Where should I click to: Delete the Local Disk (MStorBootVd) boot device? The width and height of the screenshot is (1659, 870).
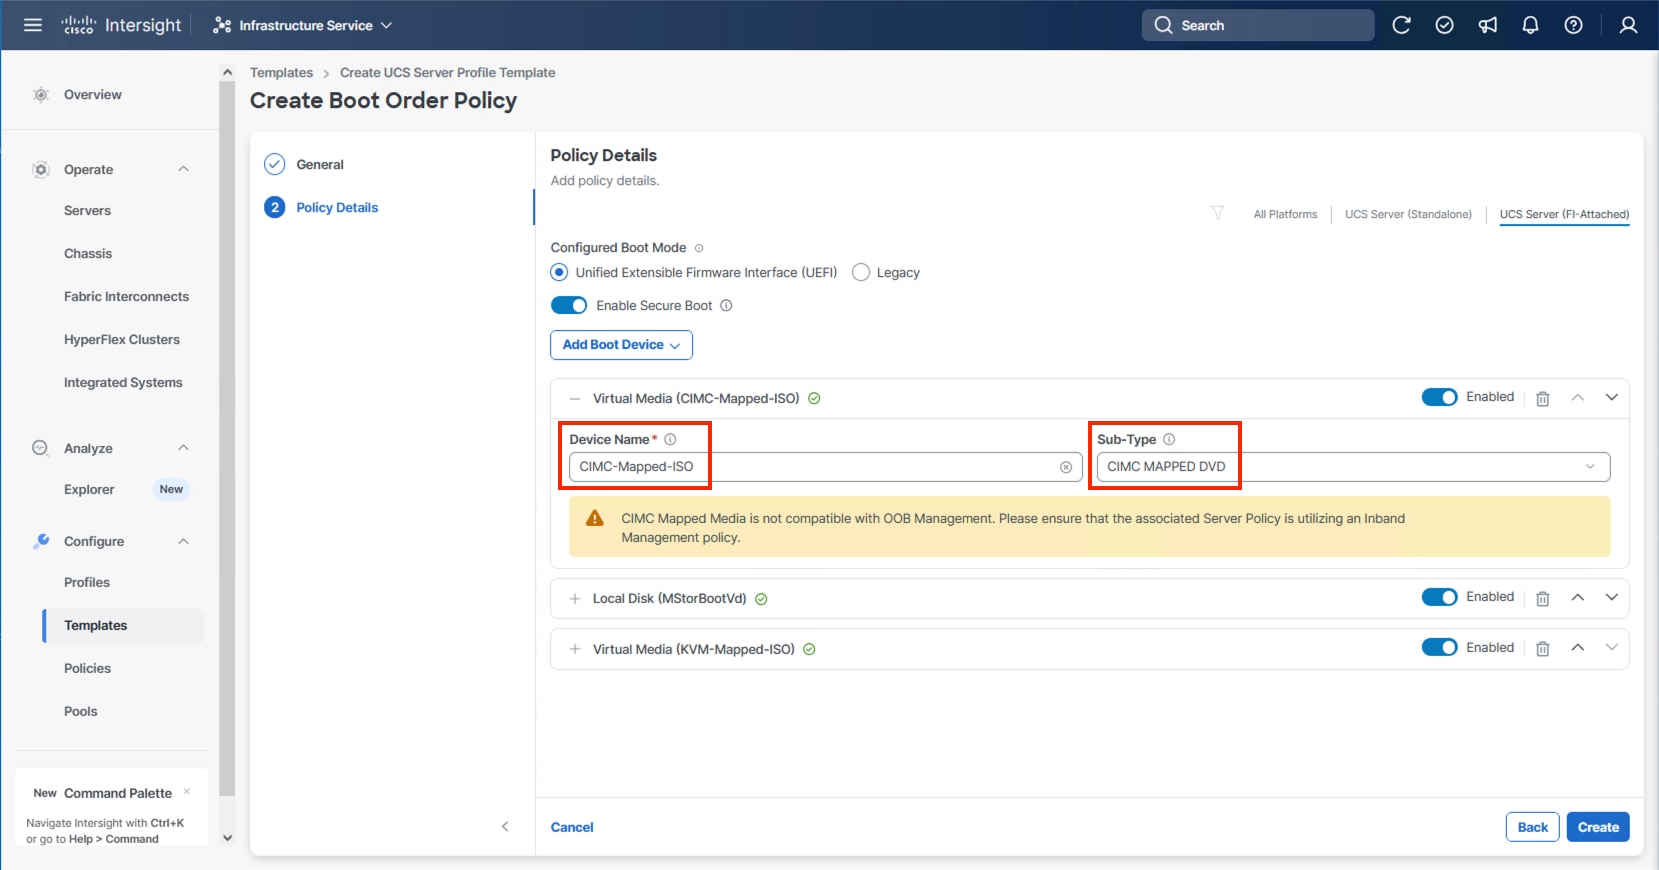click(x=1543, y=598)
